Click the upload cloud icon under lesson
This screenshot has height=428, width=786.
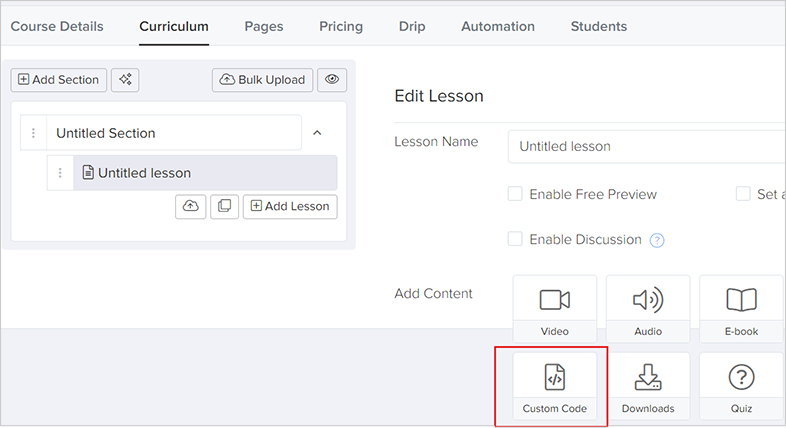point(190,206)
